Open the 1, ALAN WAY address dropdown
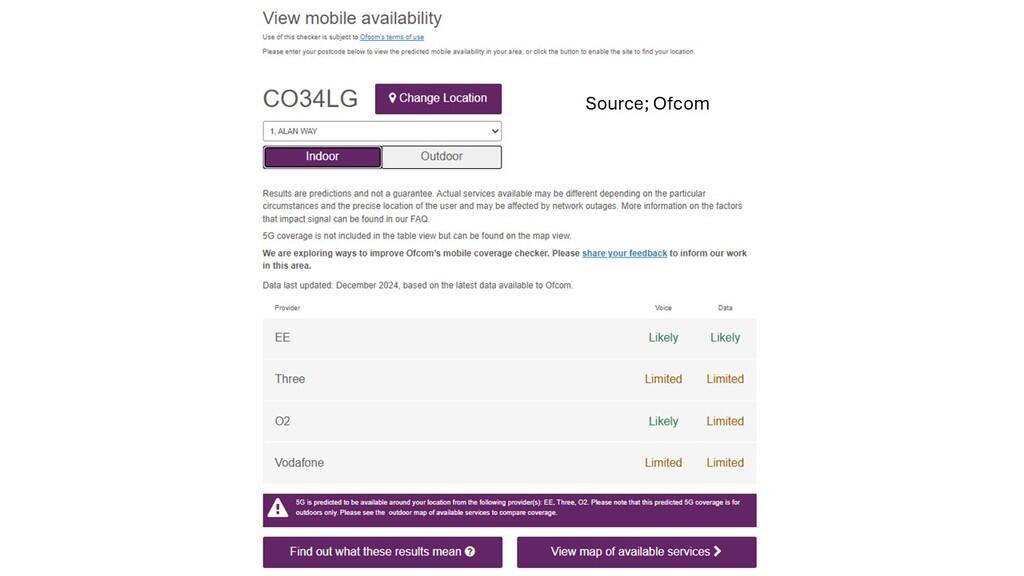Screen dimensions: 1024x576 coord(382,131)
